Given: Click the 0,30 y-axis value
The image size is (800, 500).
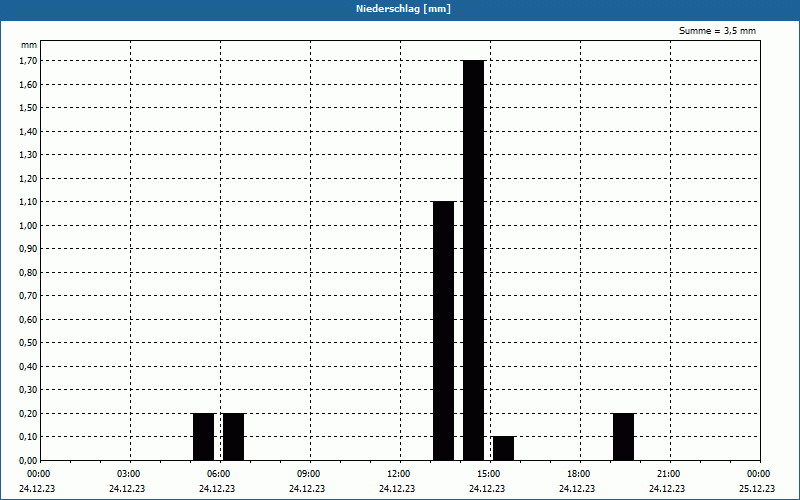Looking at the screenshot, I should 28,390.
